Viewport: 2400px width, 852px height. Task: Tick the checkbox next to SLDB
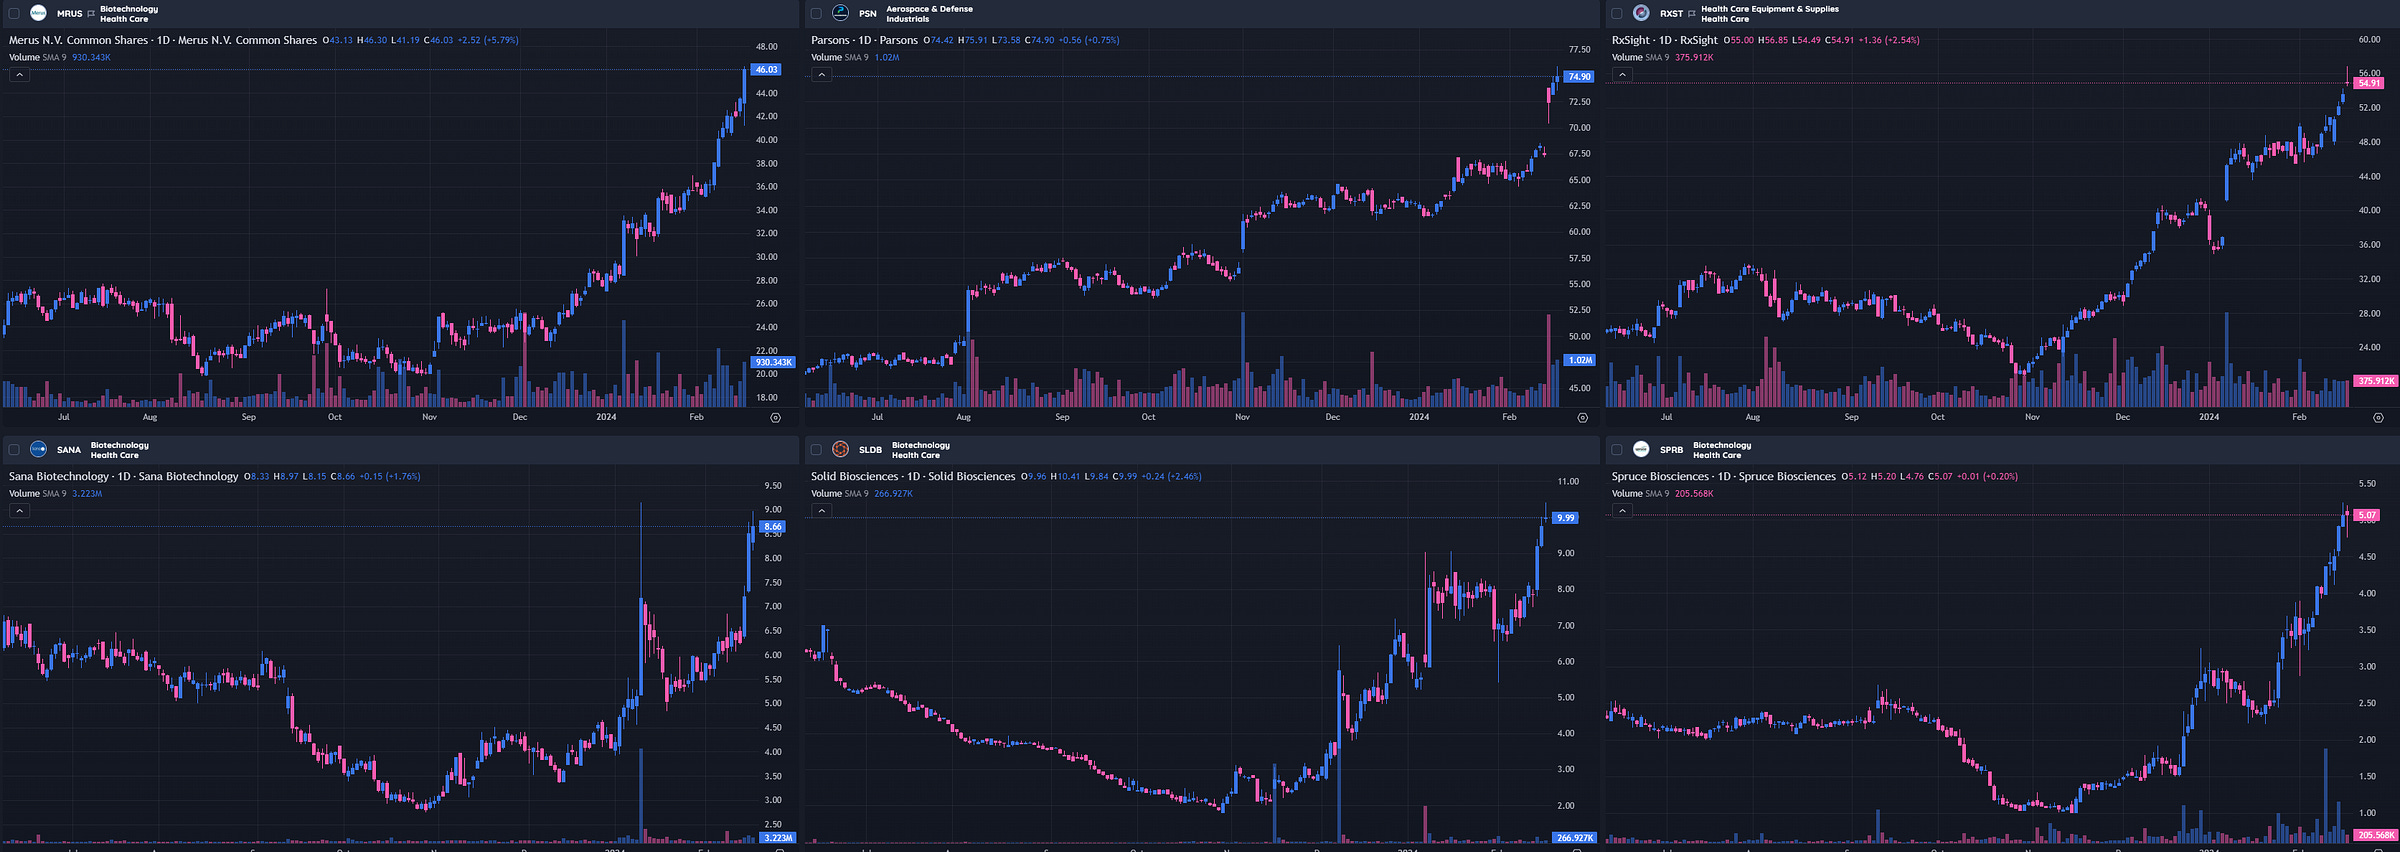(x=816, y=450)
